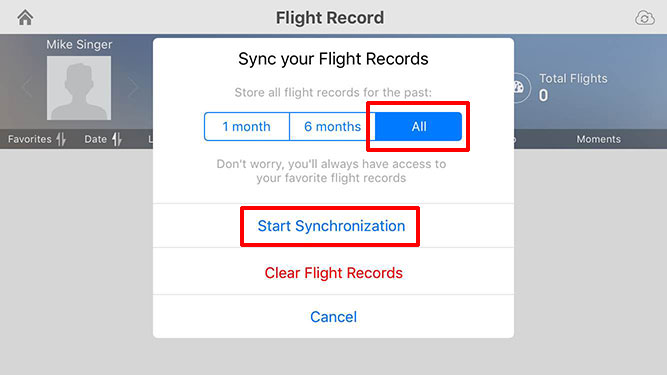Open Mike Singer's profile picture
This screenshot has width=667, height=375.
(79, 88)
